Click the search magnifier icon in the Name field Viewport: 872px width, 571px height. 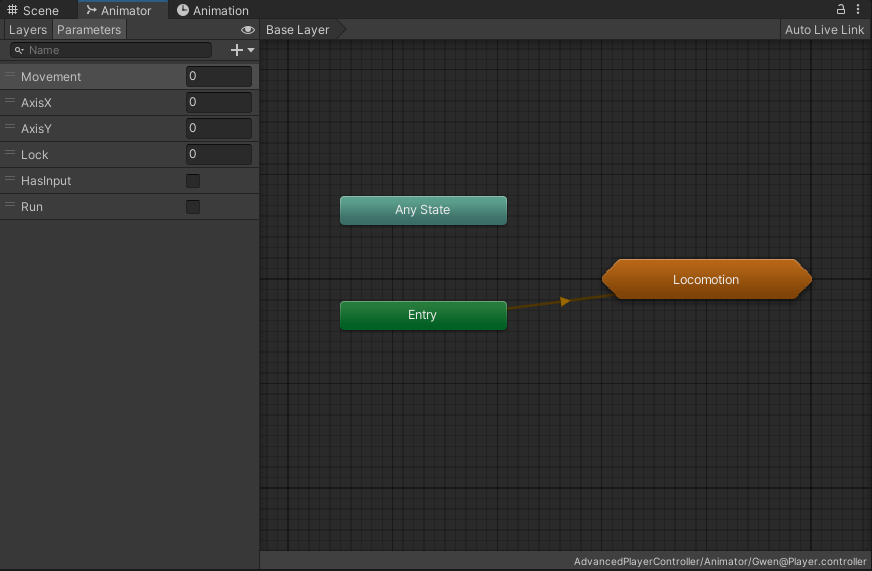[19, 50]
